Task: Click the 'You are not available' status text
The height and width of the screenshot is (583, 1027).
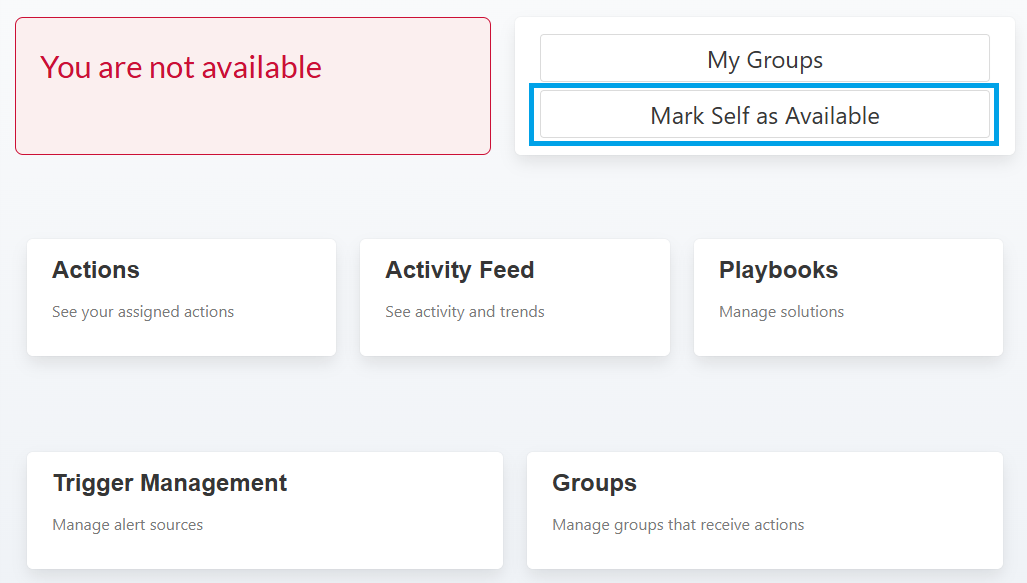Action: pos(181,67)
